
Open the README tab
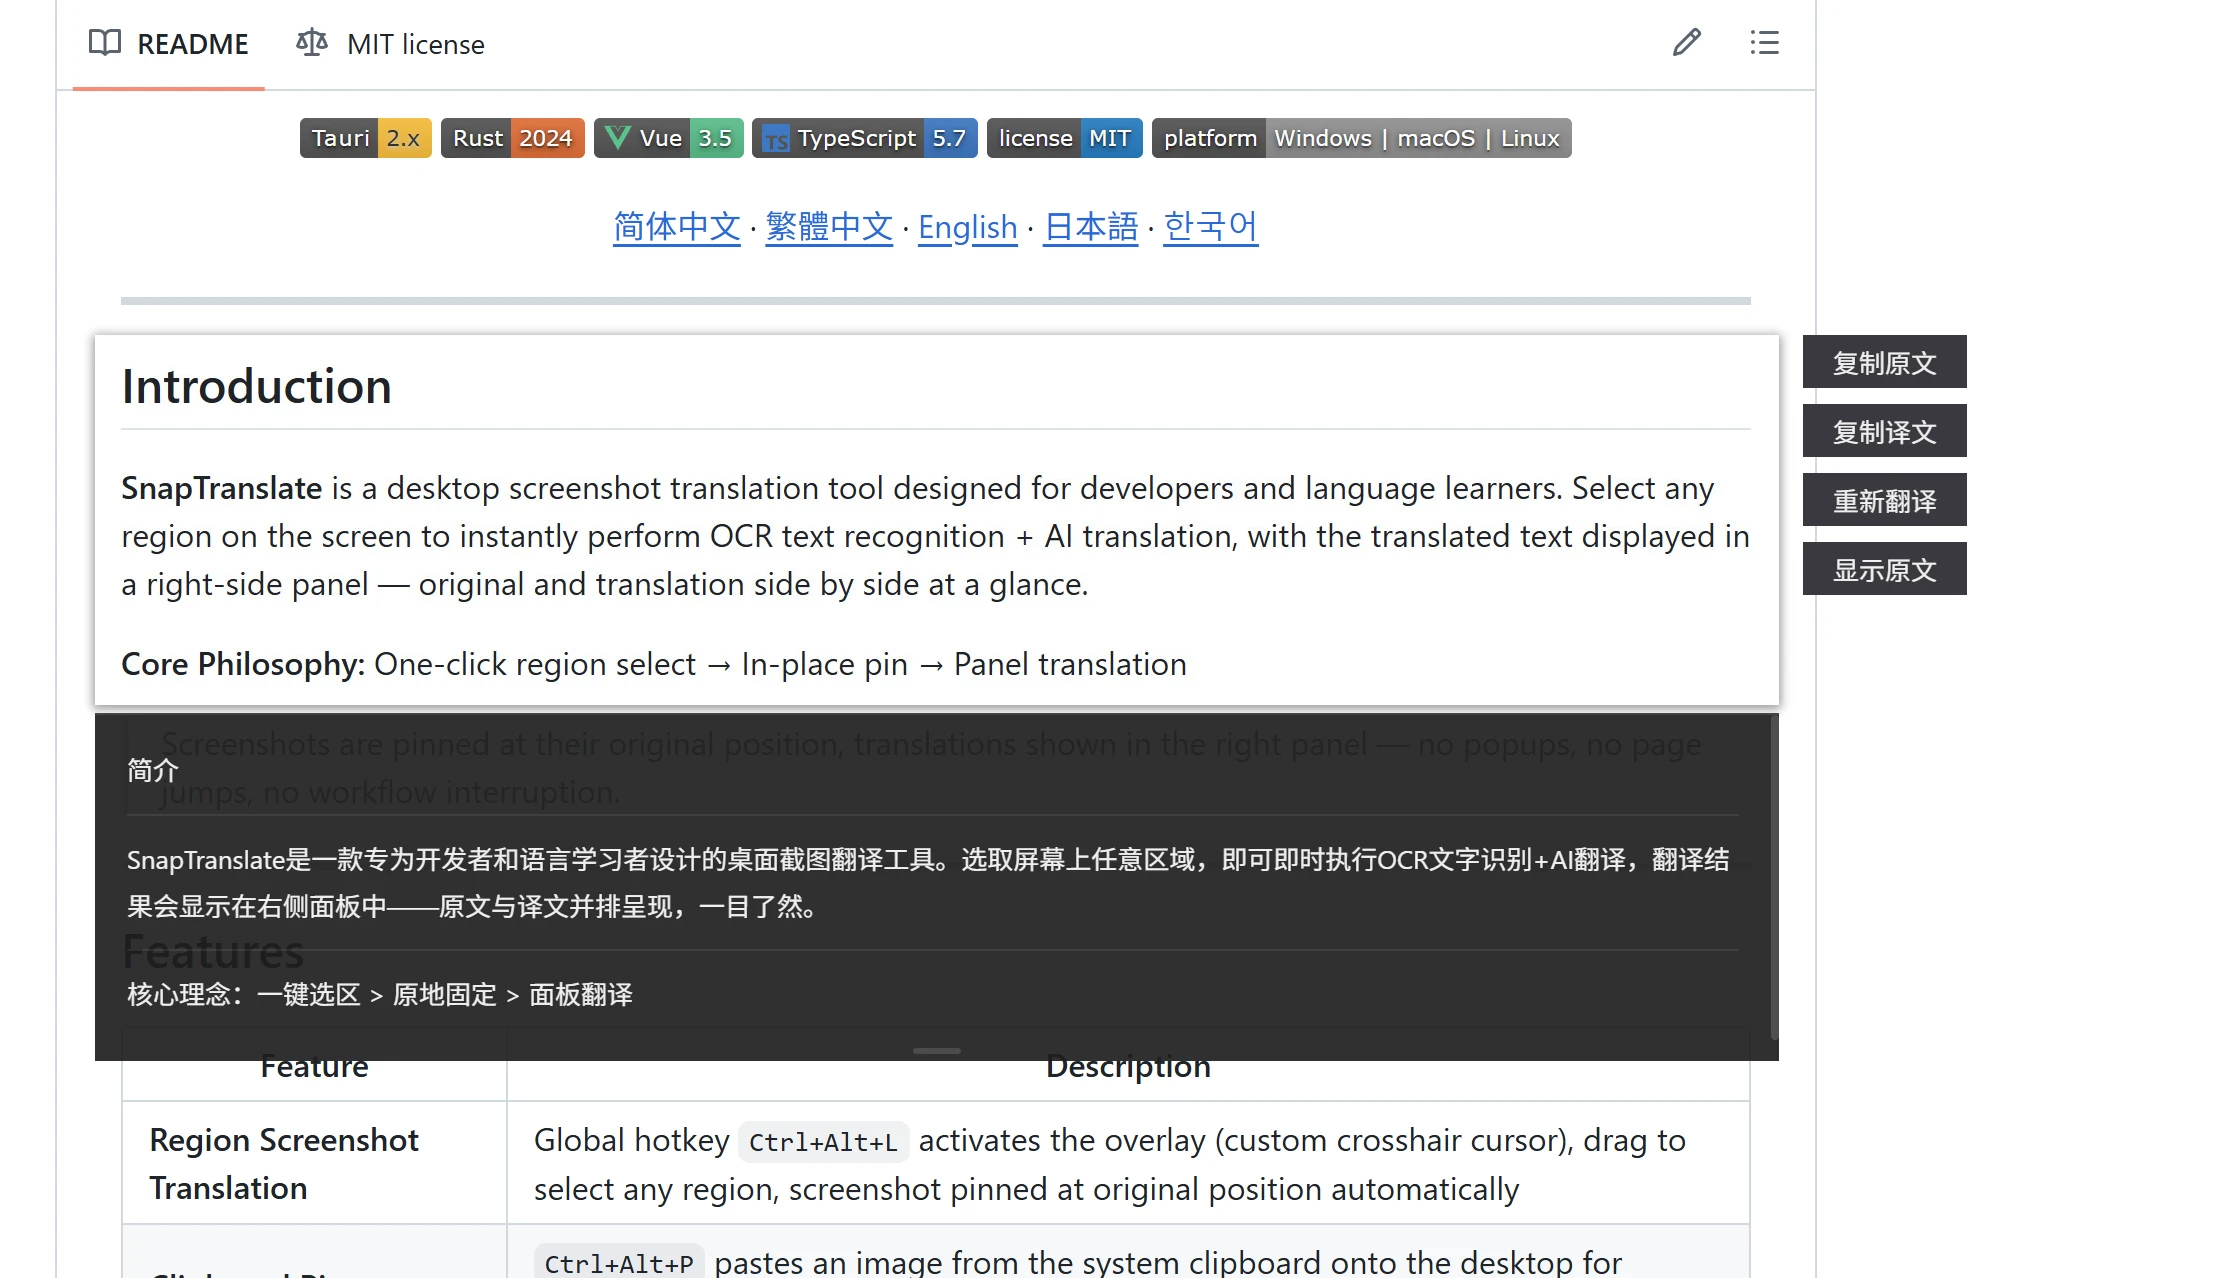(x=168, y=44)
